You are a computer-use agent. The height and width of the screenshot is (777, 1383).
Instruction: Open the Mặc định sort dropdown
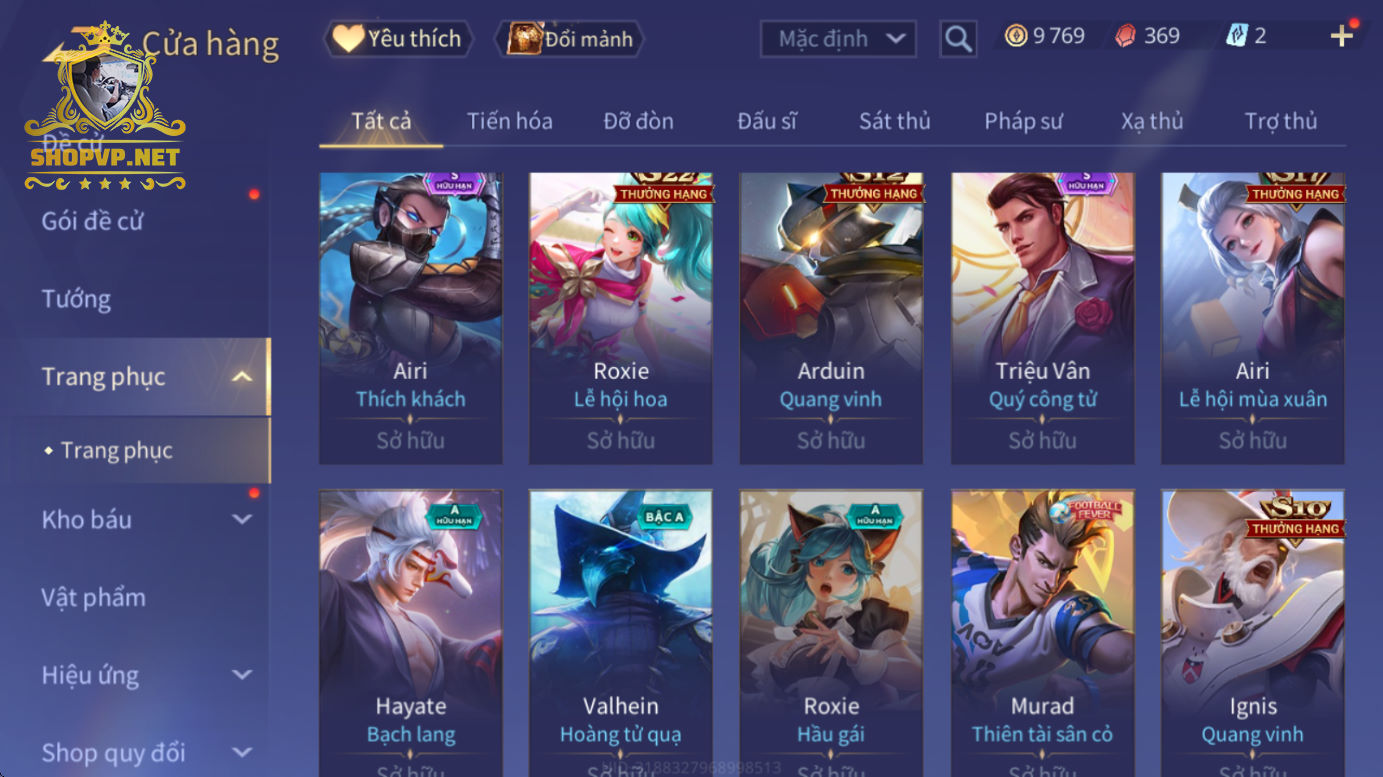[840, 39]
